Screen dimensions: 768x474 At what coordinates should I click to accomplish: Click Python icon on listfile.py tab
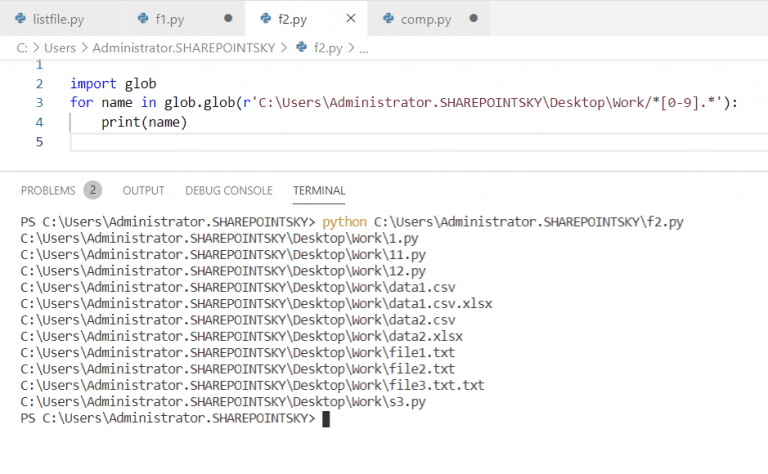[20, 18]
